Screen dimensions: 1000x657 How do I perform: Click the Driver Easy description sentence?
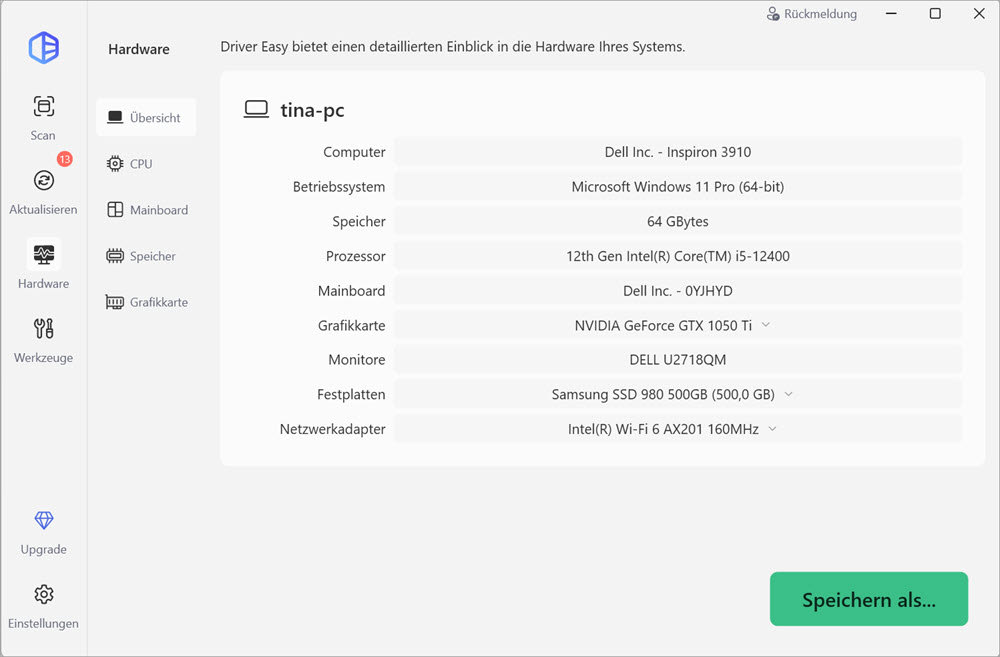tap(453, 47)
